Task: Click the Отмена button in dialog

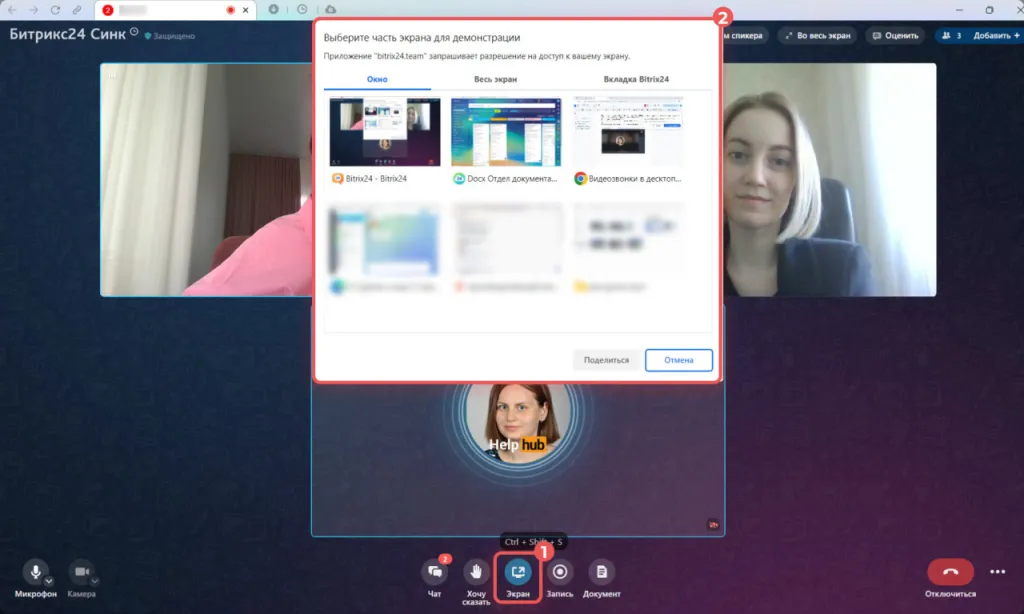Action: pyautogui.click(x=678, y=360)
